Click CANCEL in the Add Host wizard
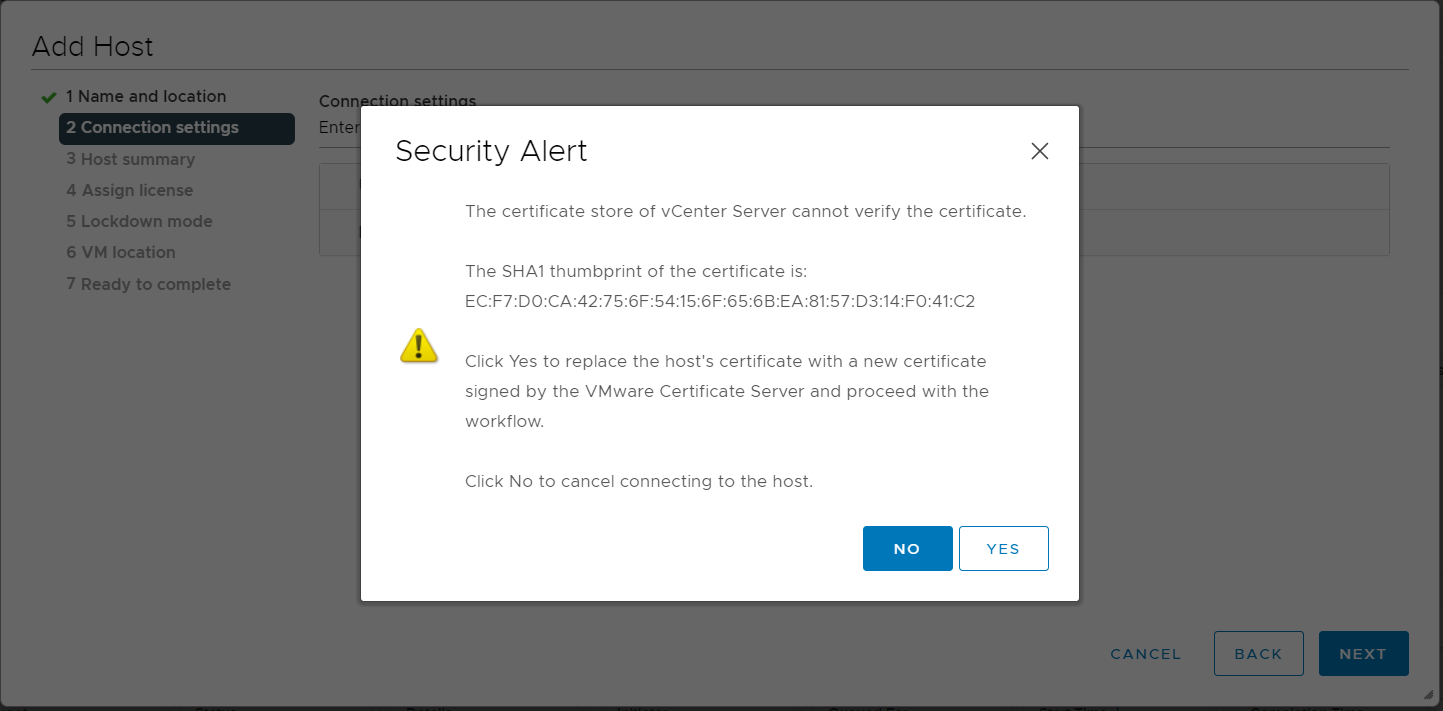 point(1145,654)
